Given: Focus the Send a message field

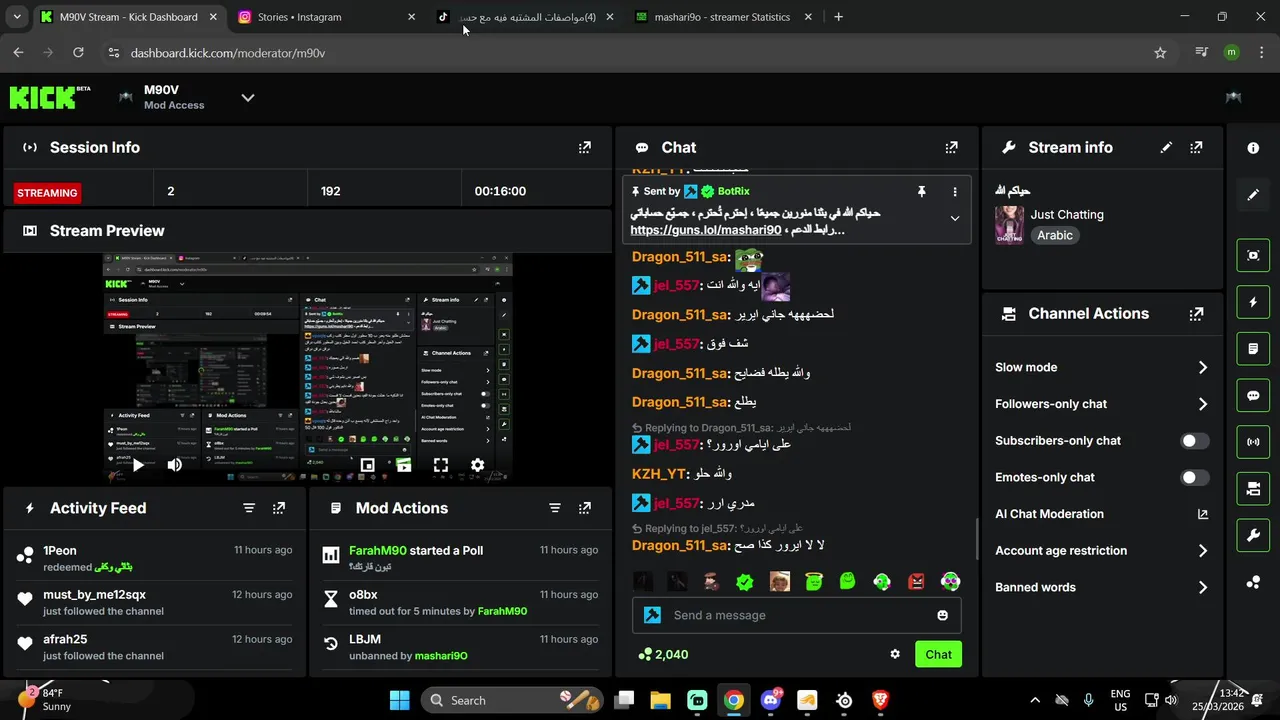Looking at the screenshot, I should tap(797, 615).
